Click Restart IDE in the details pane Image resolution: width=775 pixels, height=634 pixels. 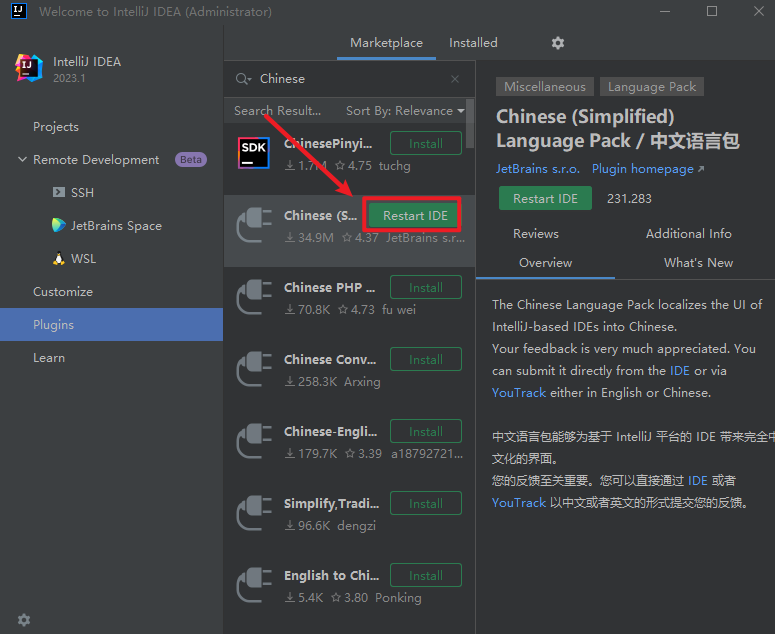[x=545, y=198]
